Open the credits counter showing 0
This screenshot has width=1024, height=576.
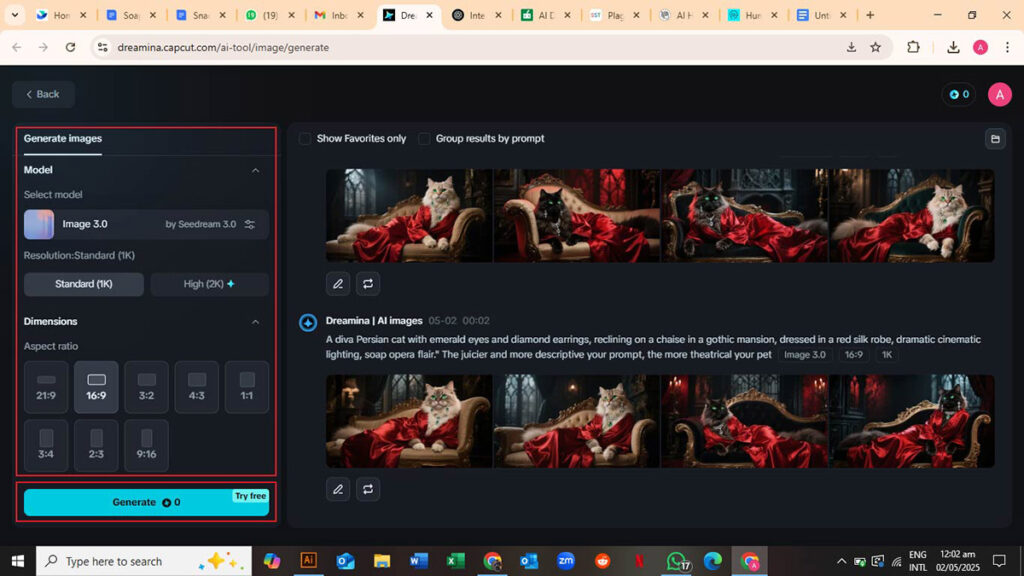[959, 95]
